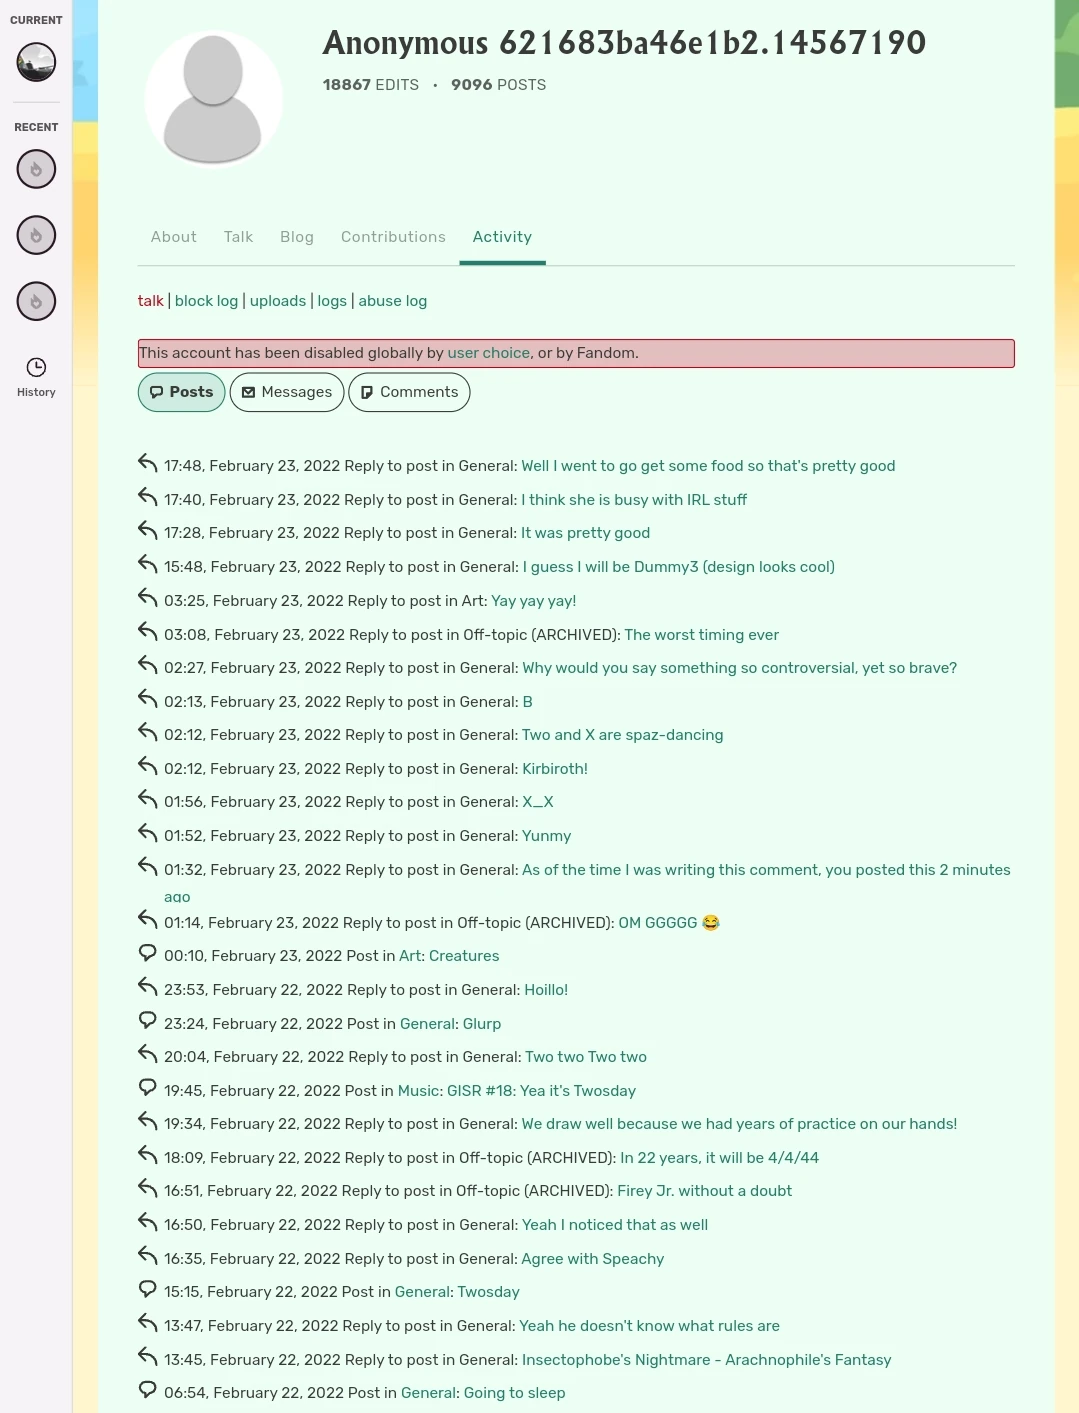Click the speech bubble icon beside the Twosday post
This screenshot has width=1079, height=1413.
tap(147, 1289)
